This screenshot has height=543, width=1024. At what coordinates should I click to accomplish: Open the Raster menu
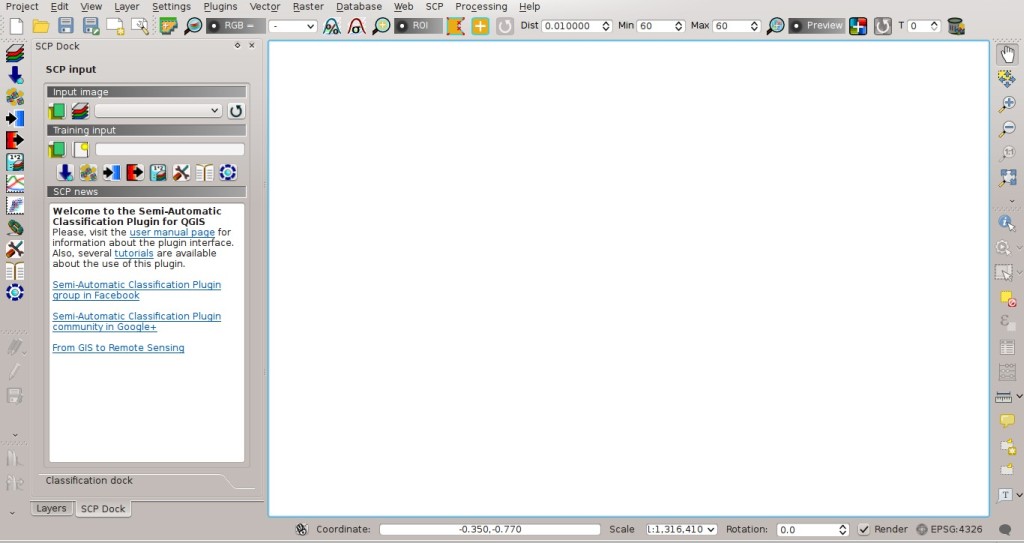(x=308, y=7)
